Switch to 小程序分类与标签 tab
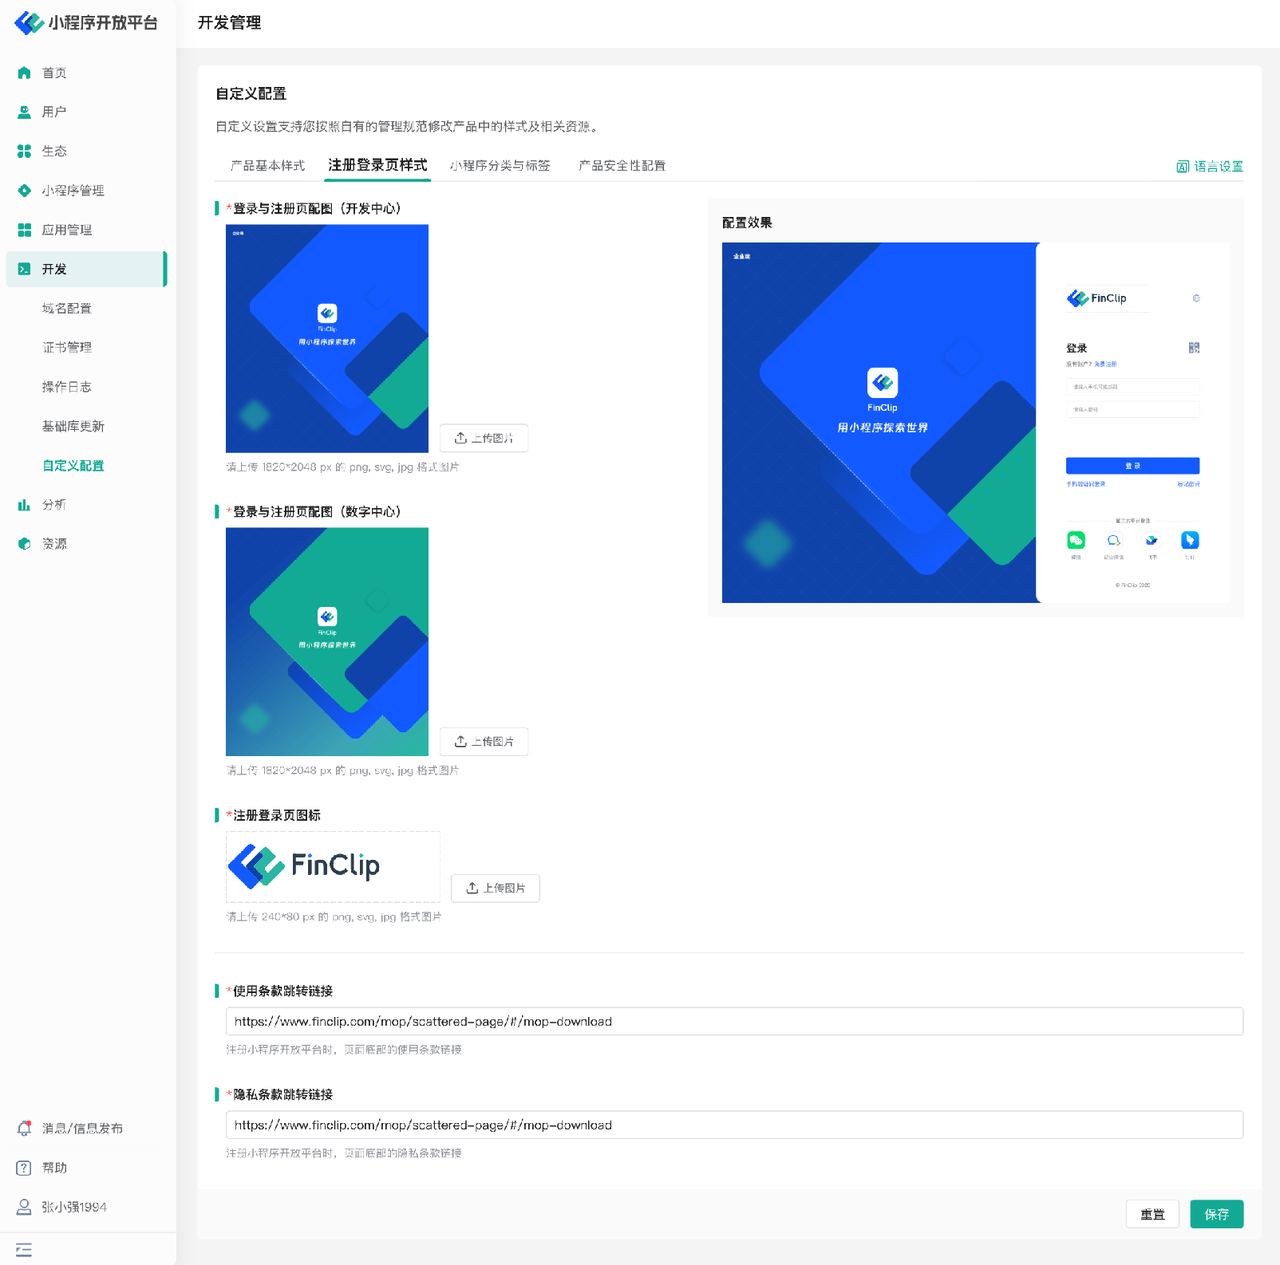 click(x=500, y=166)
